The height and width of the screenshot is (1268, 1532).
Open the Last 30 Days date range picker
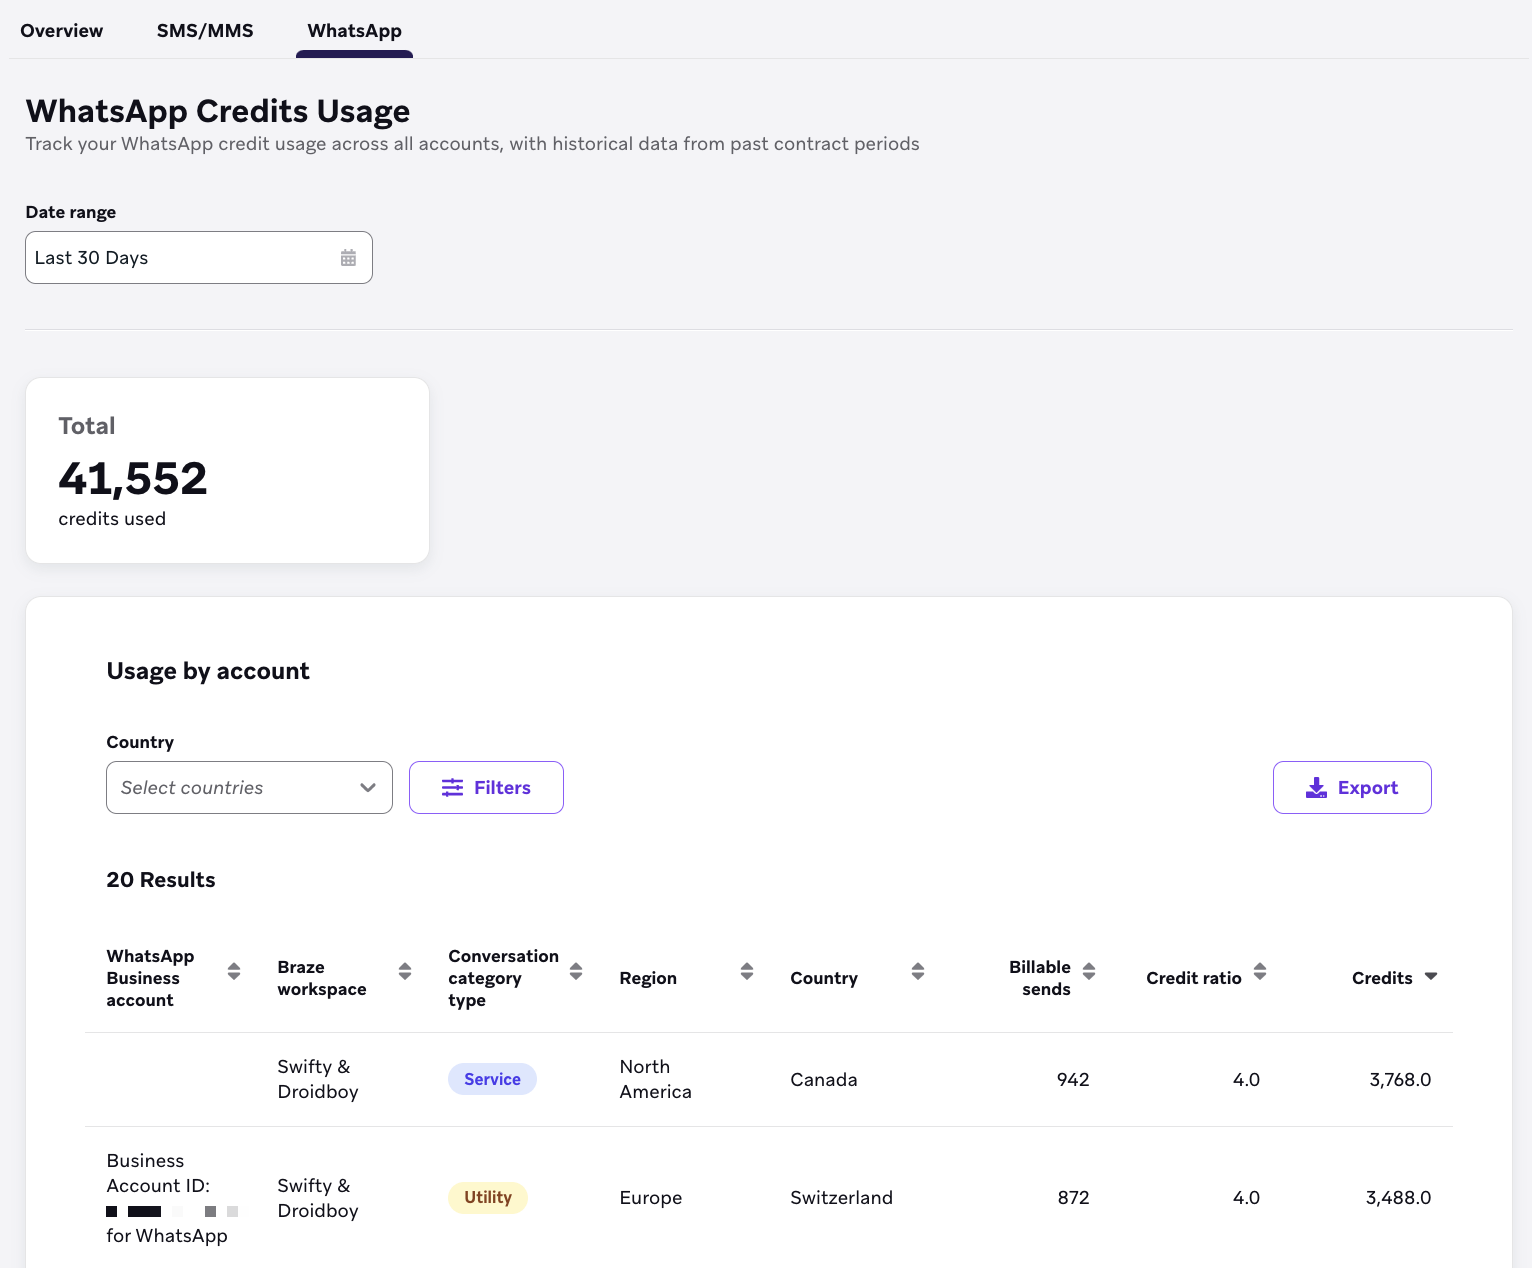tap(199, 258)
